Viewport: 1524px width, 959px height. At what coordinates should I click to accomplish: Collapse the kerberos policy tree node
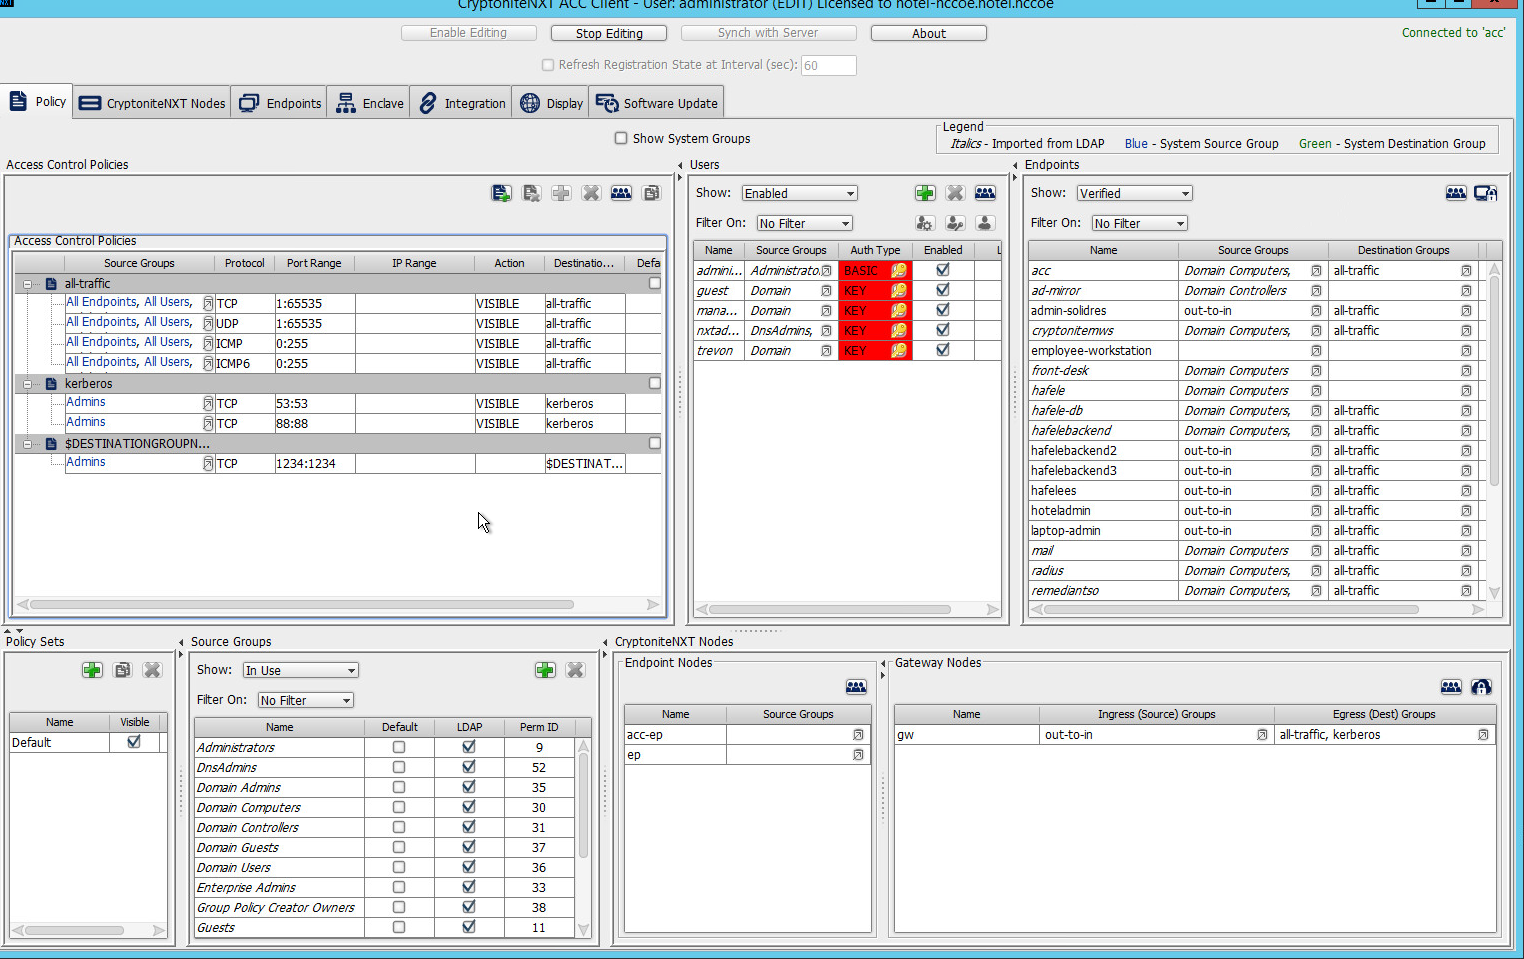[27, 384]
